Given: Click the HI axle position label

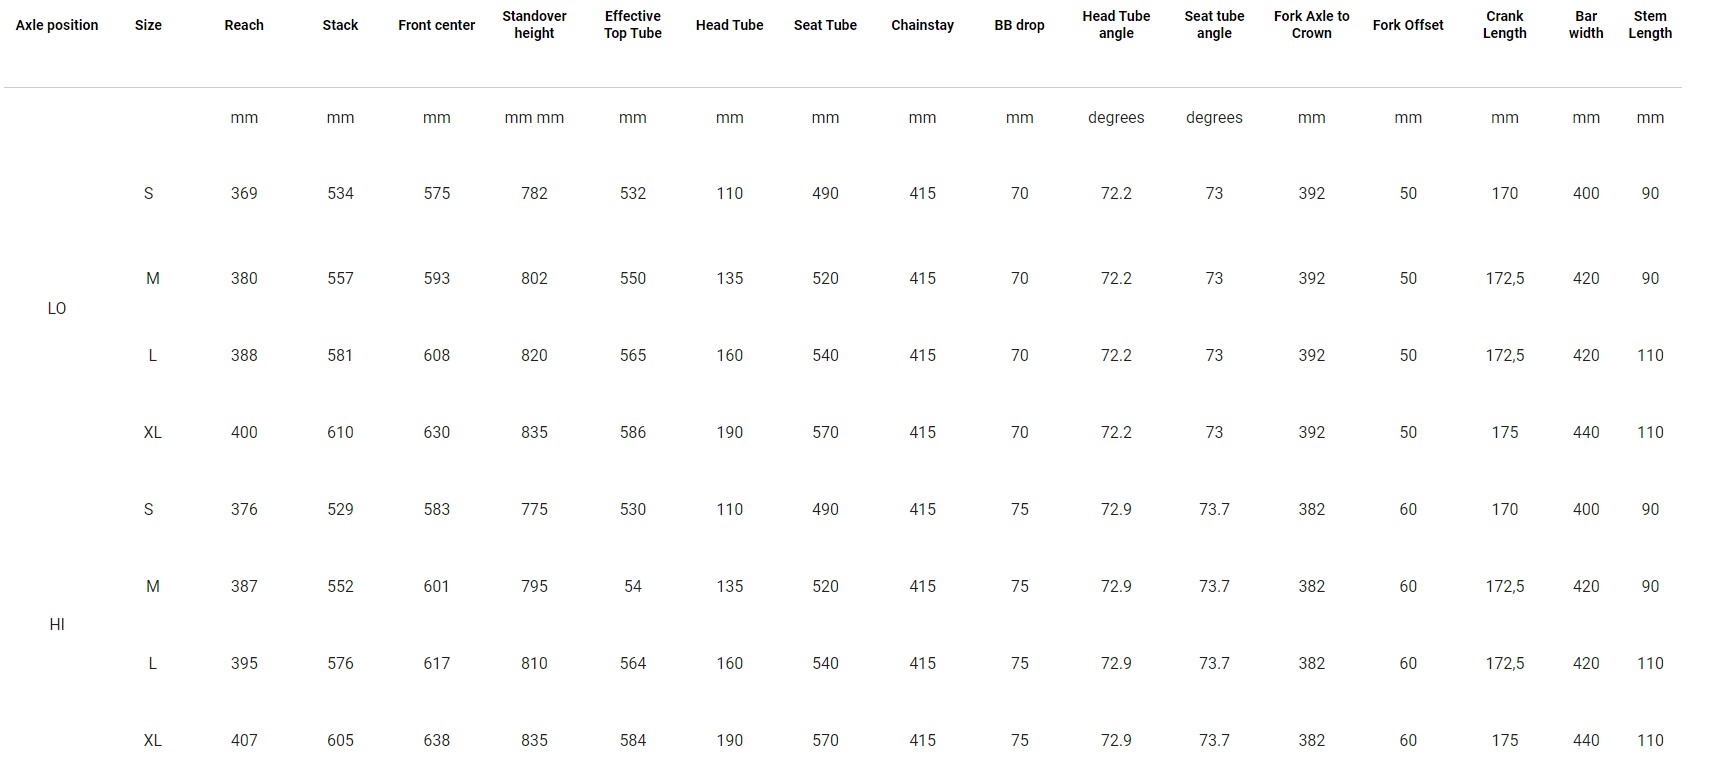Looking at the screenshot, I should pos(57,624).
